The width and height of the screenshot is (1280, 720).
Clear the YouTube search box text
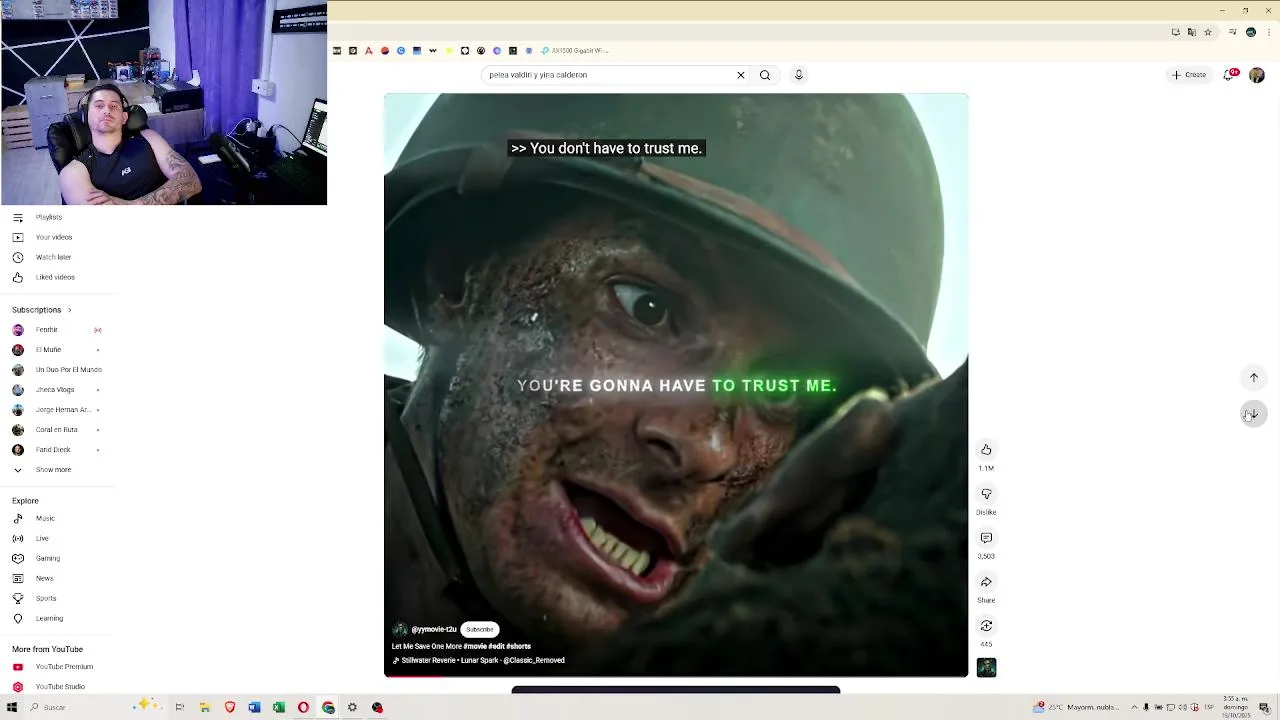point(741,75)
